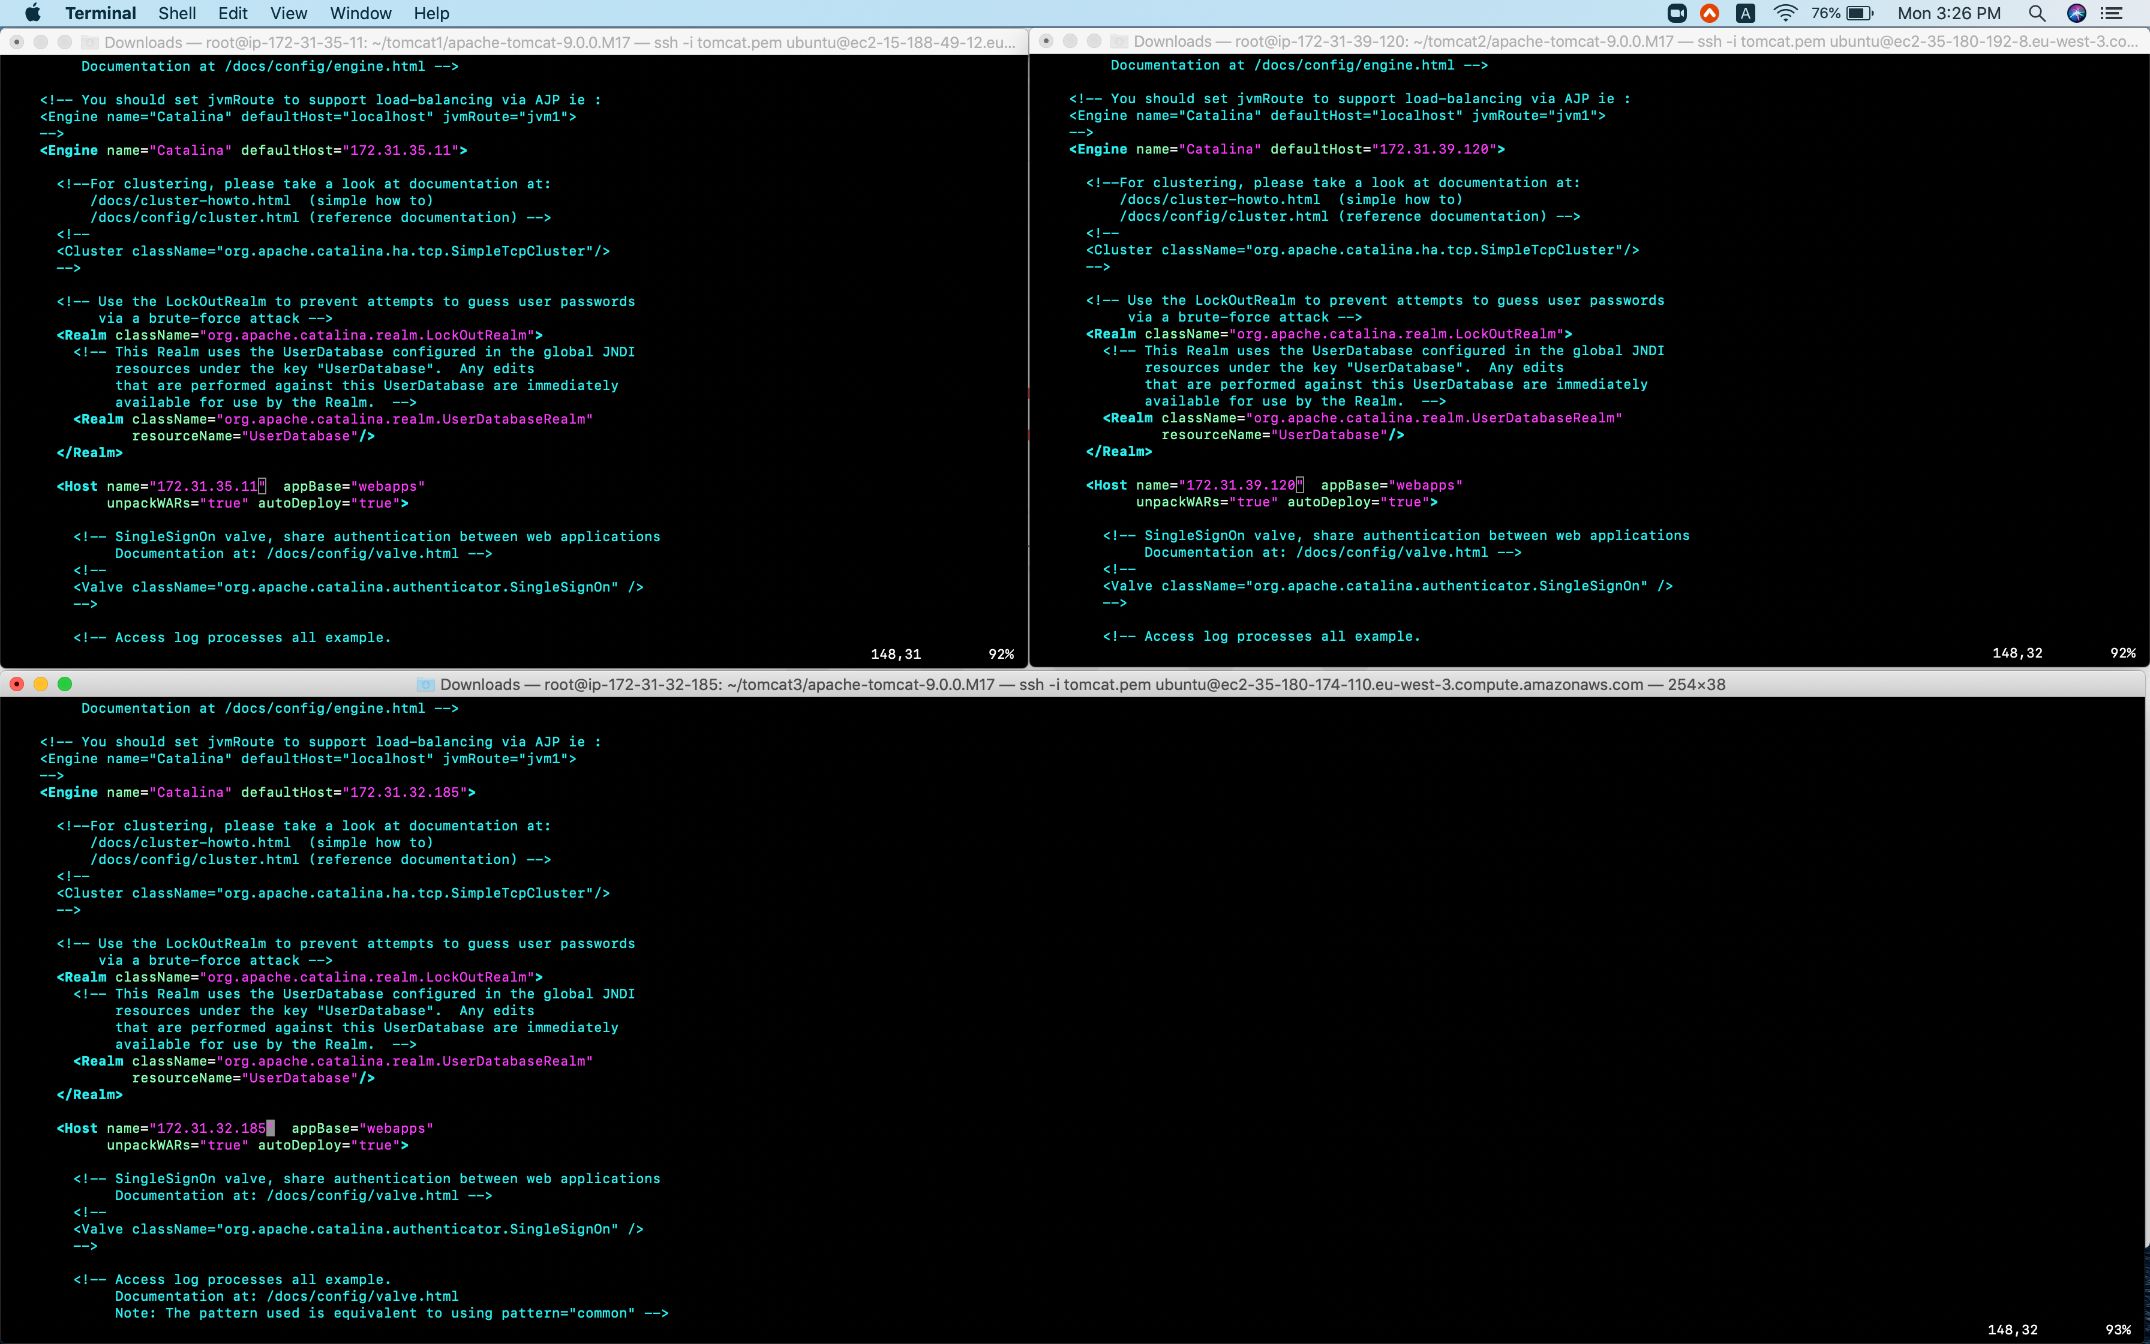Open the Notification Center list icon
The image size is (2150, 1344).
[x=2112, y=13]
